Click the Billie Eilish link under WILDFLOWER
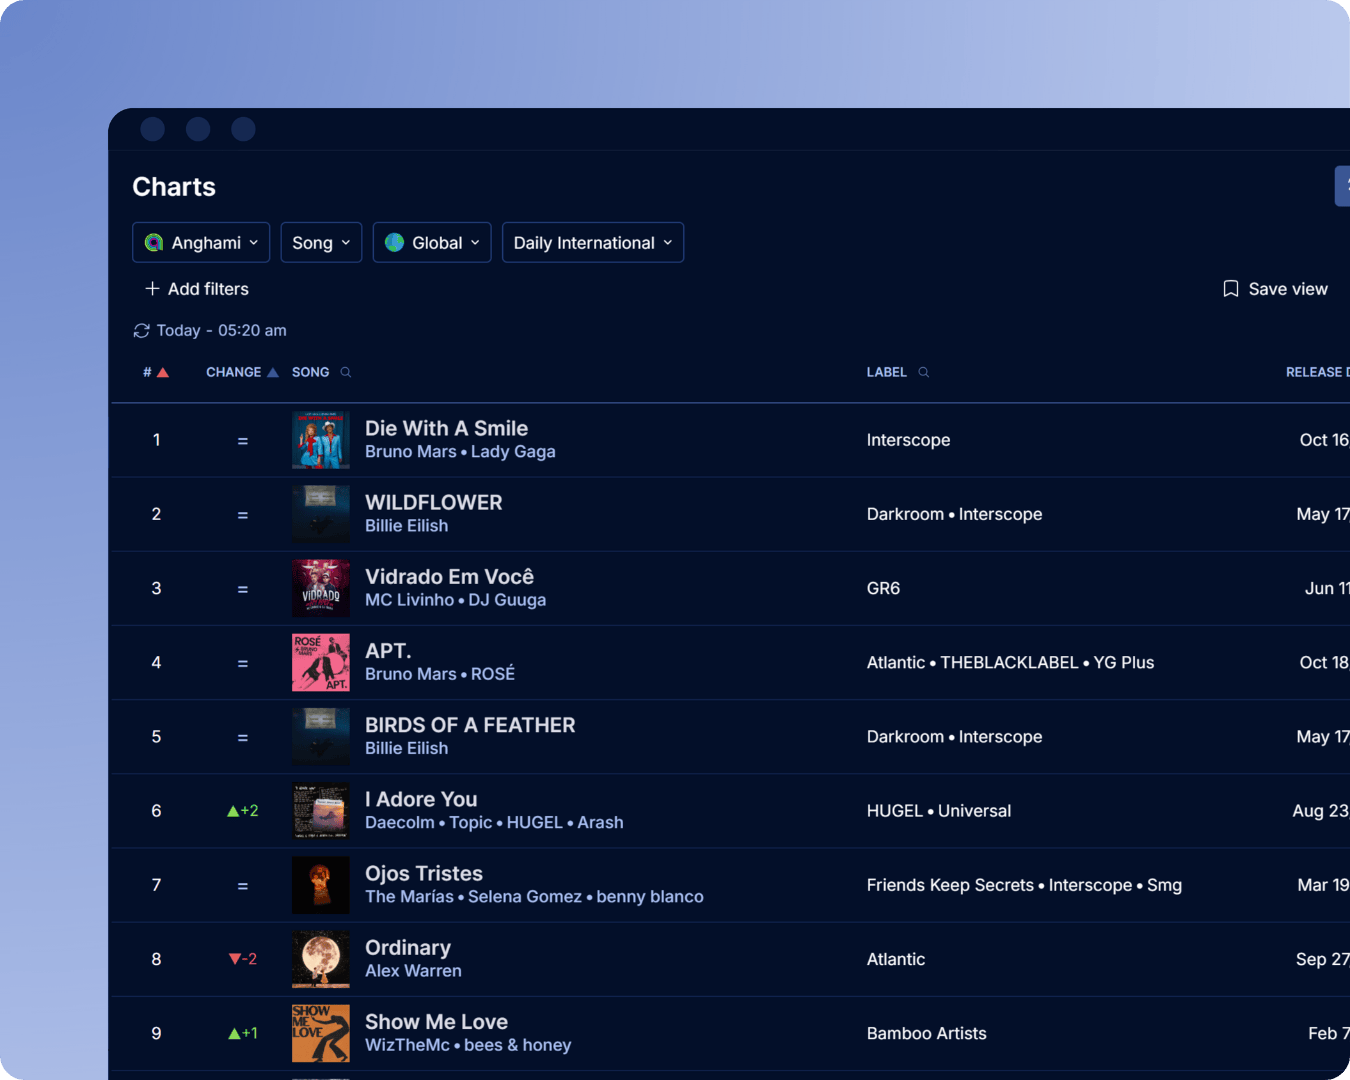Image resolution: width=1350 pixels, height=1080 pixels. click(406, 525)
